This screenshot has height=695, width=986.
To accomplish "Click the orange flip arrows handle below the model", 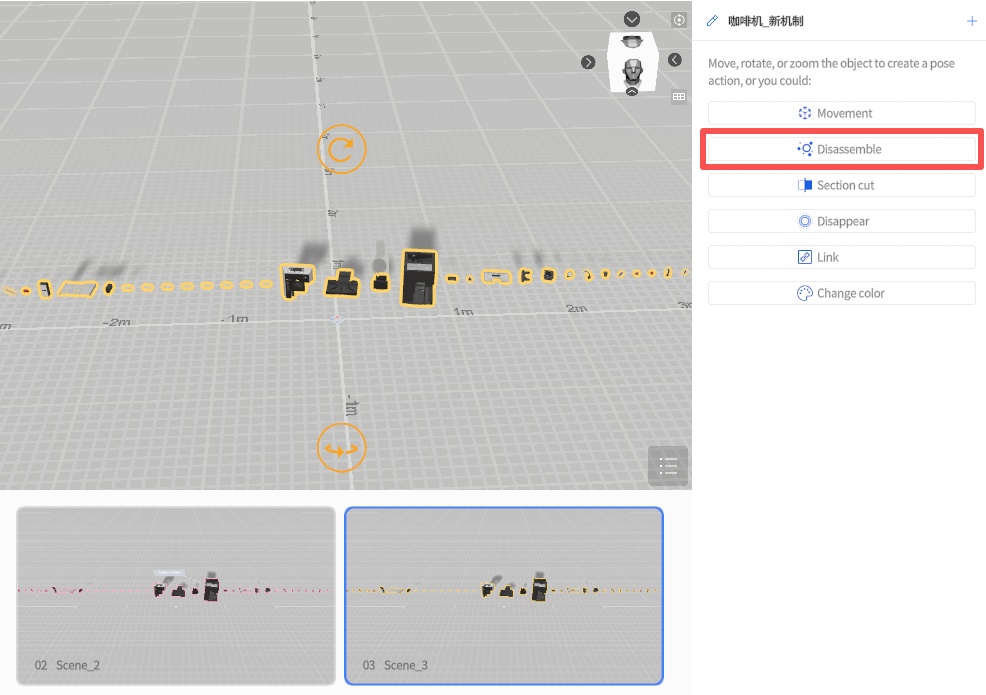I will 342,448.
